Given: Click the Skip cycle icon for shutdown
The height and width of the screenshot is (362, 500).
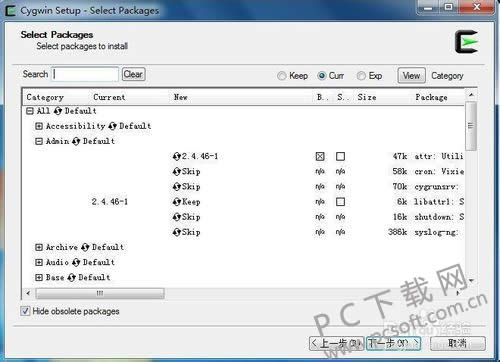Looking at the screenshot, I should 177,217.
